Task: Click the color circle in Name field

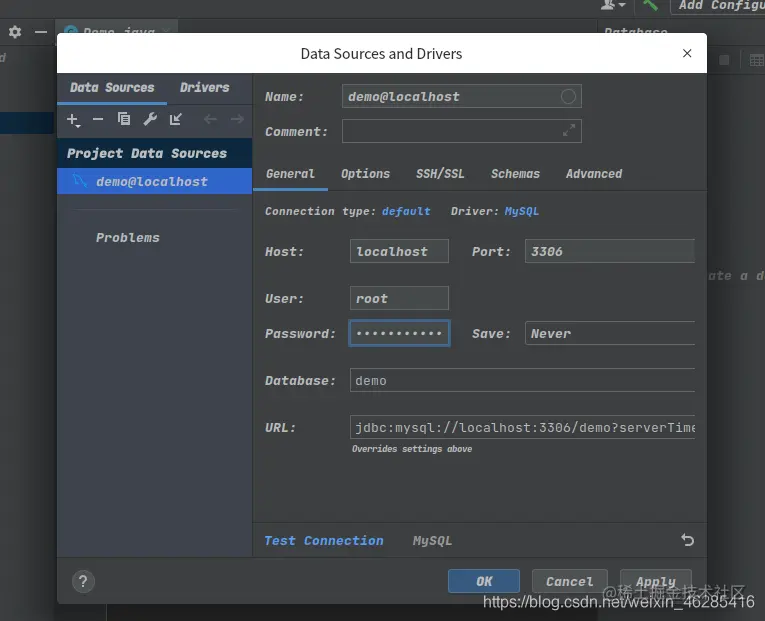Action: click(x=568, y=97)
